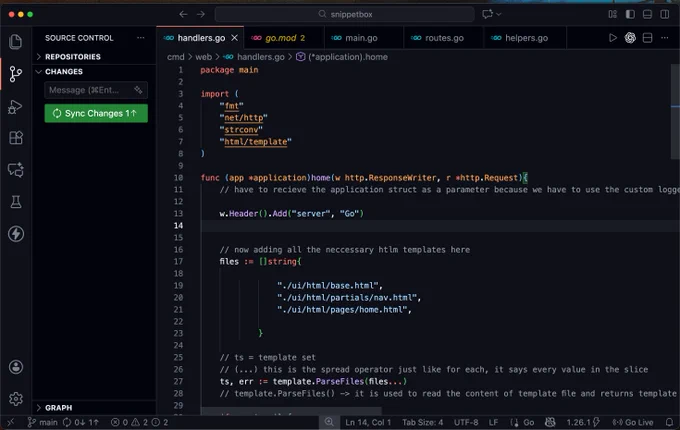Select the handlers.go tab
The height and width of the screenshot is (430, 680).
point(201,38)
